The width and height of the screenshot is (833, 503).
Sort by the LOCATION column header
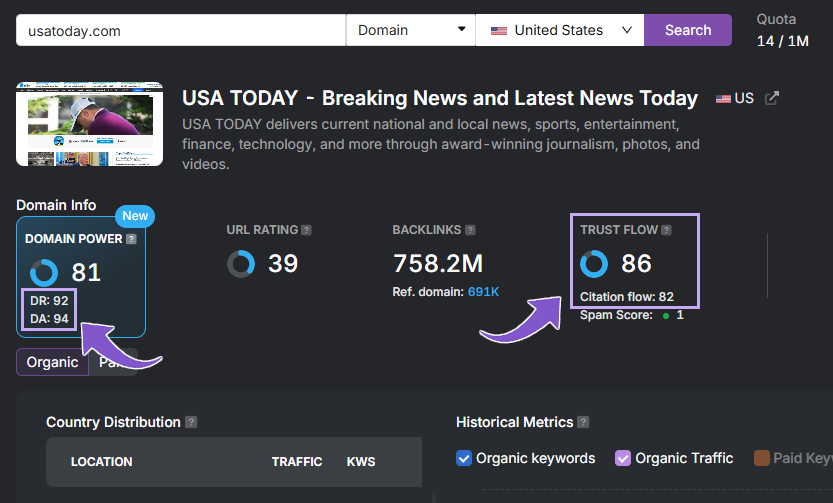(101, 462)
